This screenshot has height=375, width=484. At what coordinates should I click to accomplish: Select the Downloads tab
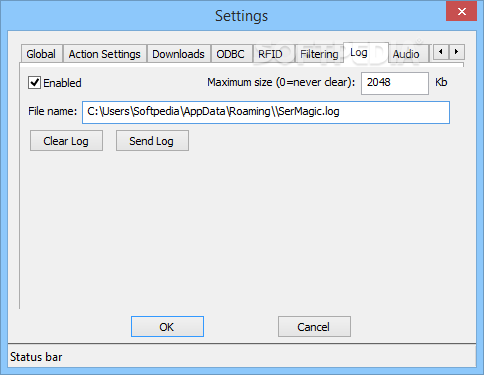tap(178, 54)
